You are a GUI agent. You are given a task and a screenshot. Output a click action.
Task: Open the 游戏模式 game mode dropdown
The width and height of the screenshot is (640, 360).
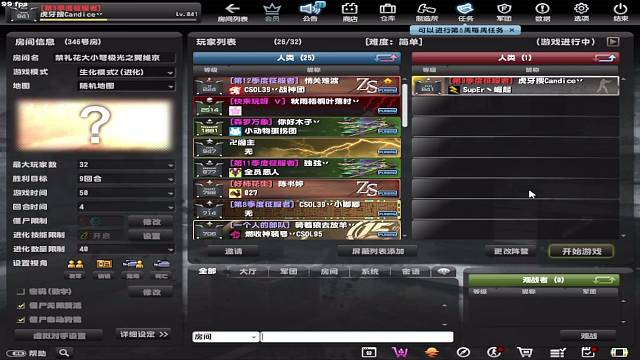(126, 72)
